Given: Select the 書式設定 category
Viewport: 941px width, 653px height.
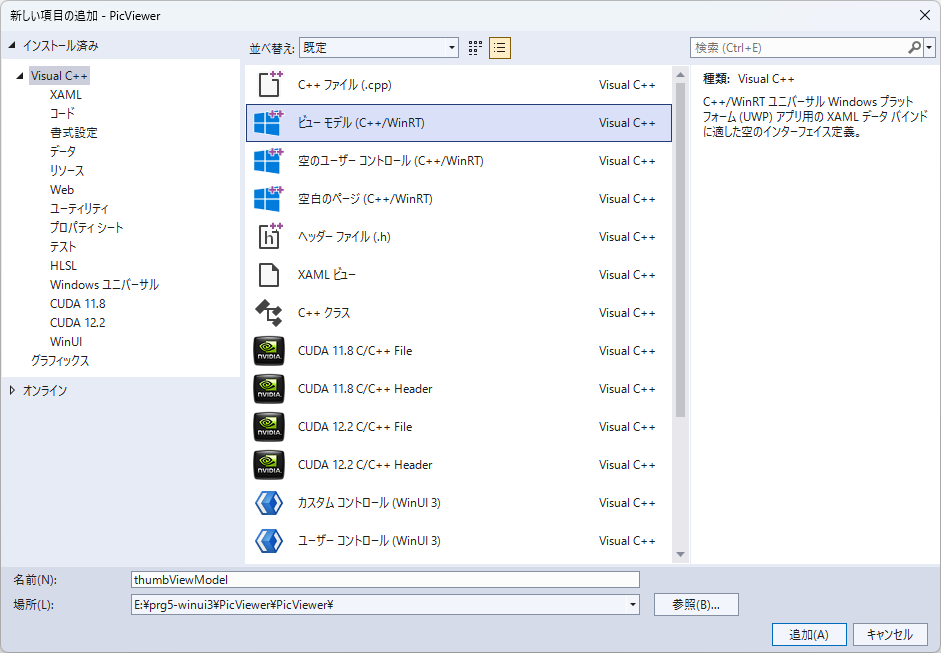Looking at the screenshot, I should pos(73,133).
